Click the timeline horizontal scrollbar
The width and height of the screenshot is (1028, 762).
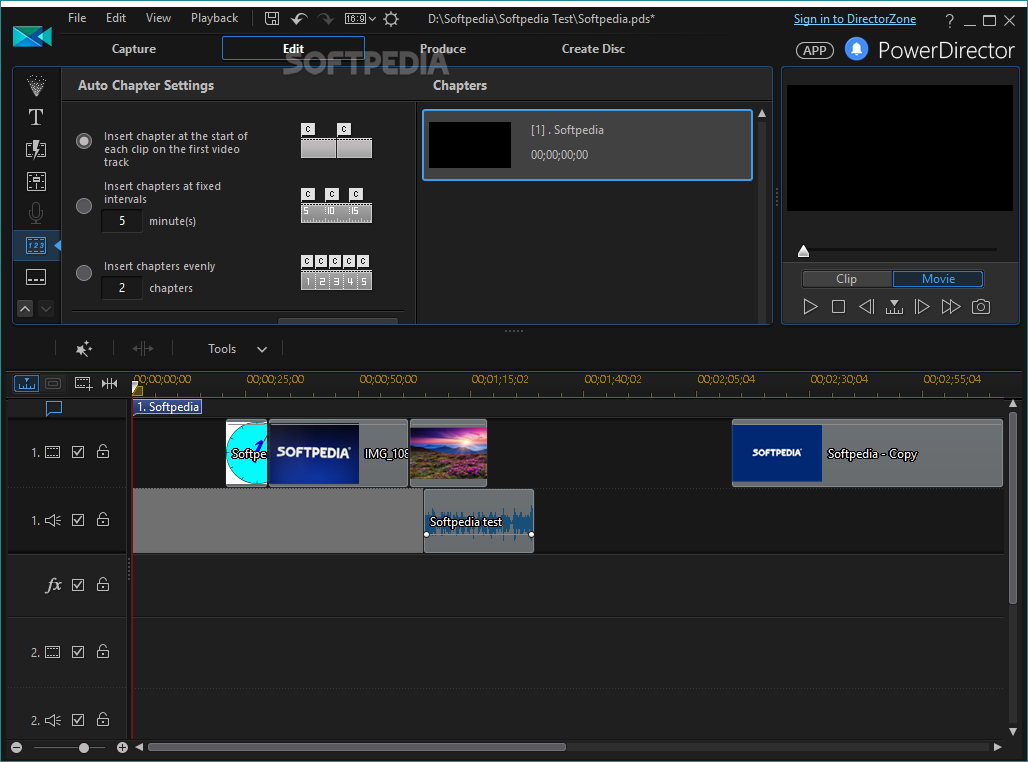click(357, 747)
